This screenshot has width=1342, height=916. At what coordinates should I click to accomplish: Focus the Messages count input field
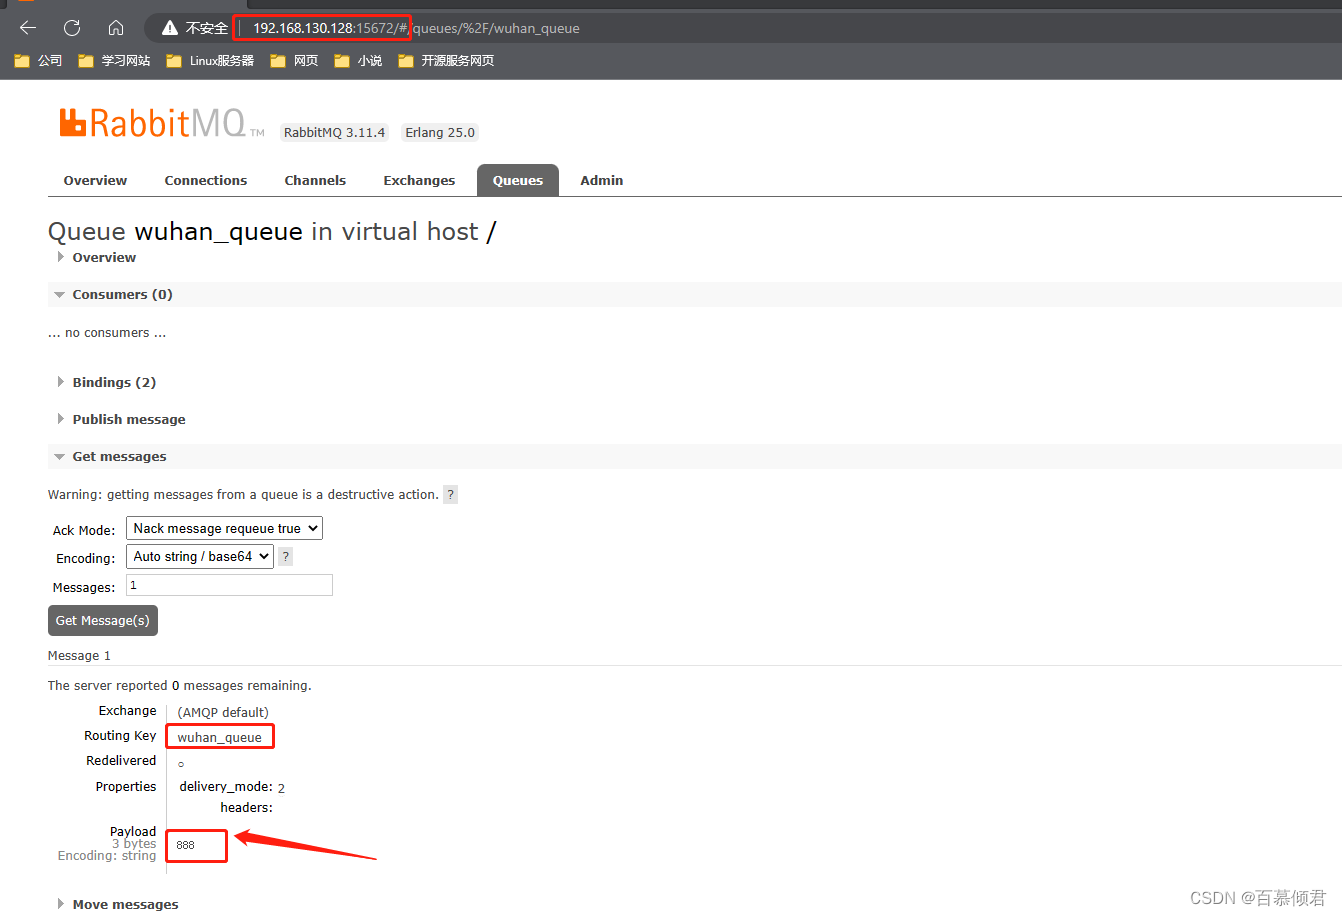229,586
